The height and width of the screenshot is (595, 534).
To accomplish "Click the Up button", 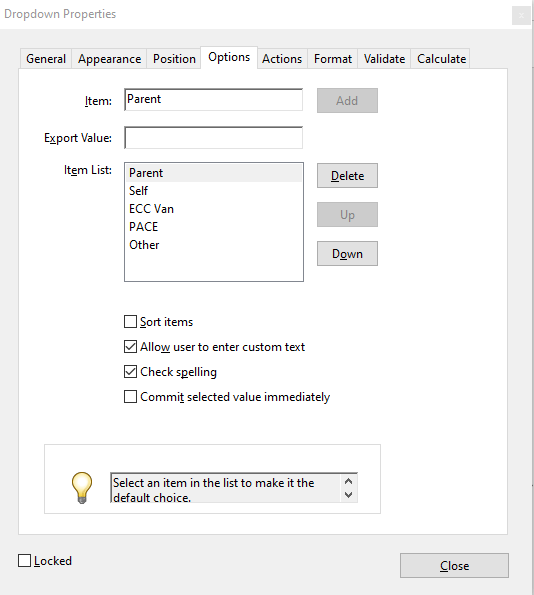I will [x=347, y=215].
